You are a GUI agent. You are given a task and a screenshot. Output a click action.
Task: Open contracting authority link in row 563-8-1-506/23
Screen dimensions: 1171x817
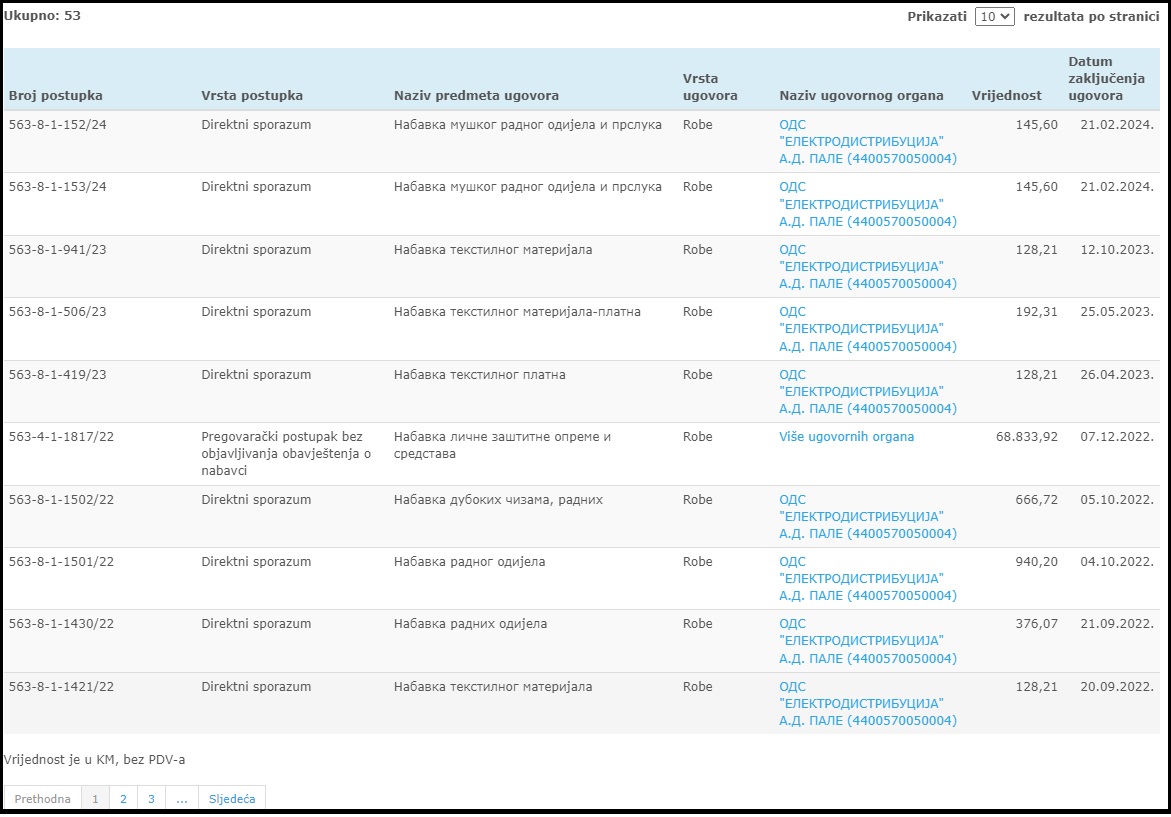tap(868, 329)
